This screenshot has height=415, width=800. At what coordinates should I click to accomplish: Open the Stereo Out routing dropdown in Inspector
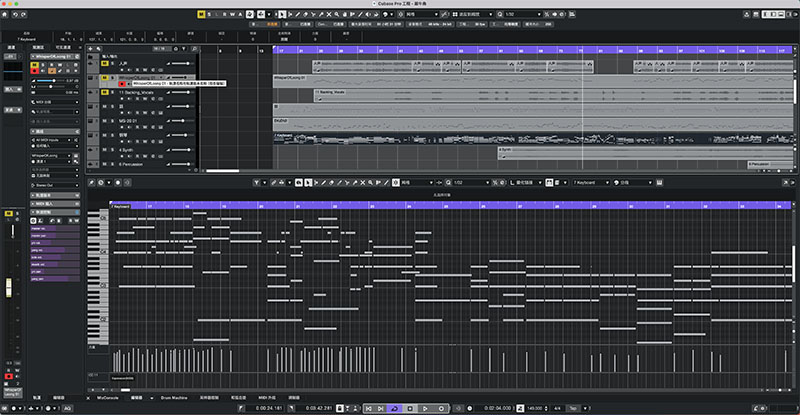pos(55,185)
